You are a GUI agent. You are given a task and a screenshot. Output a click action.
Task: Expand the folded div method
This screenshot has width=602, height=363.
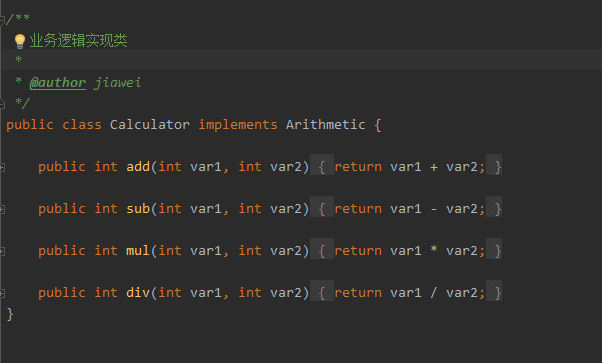pos(2,293)
